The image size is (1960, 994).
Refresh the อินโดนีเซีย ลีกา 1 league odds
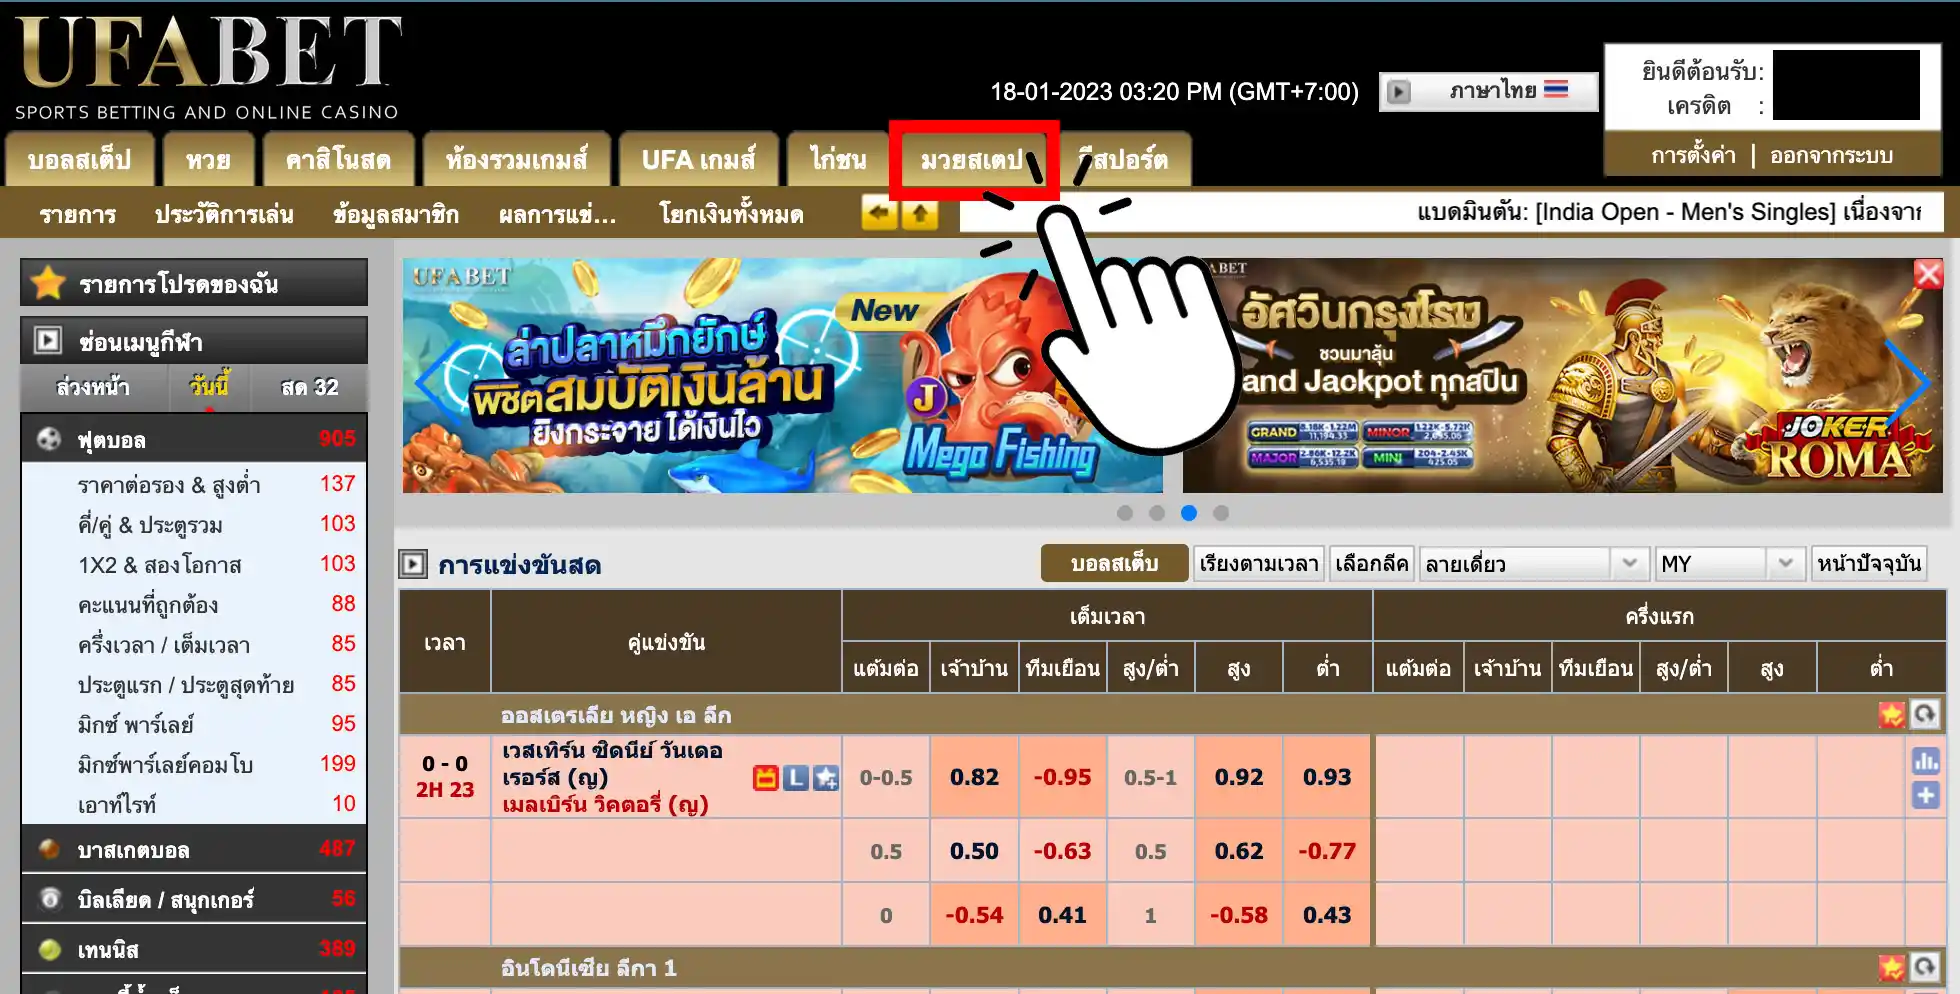(1925, 967)
